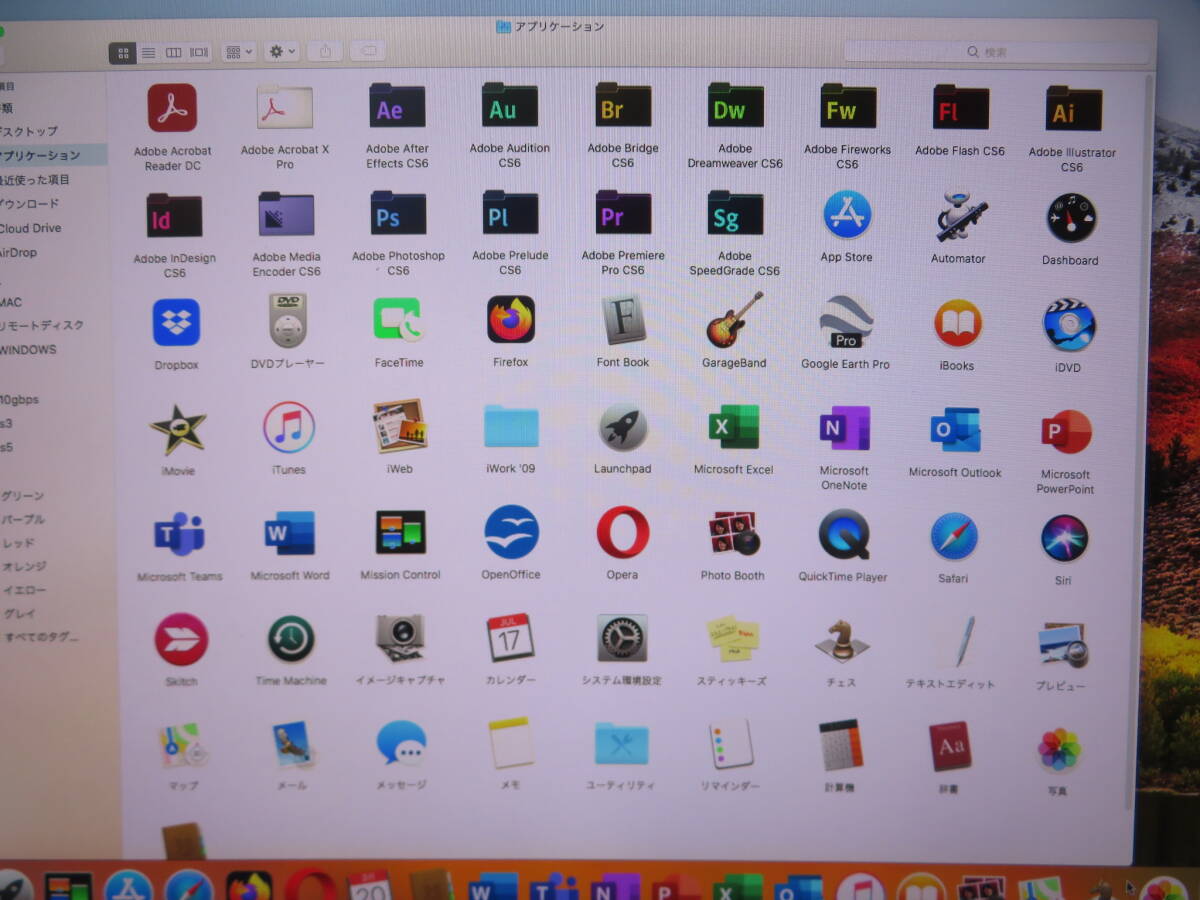Select the OpenOffice app icon

[x=511, y=532]
